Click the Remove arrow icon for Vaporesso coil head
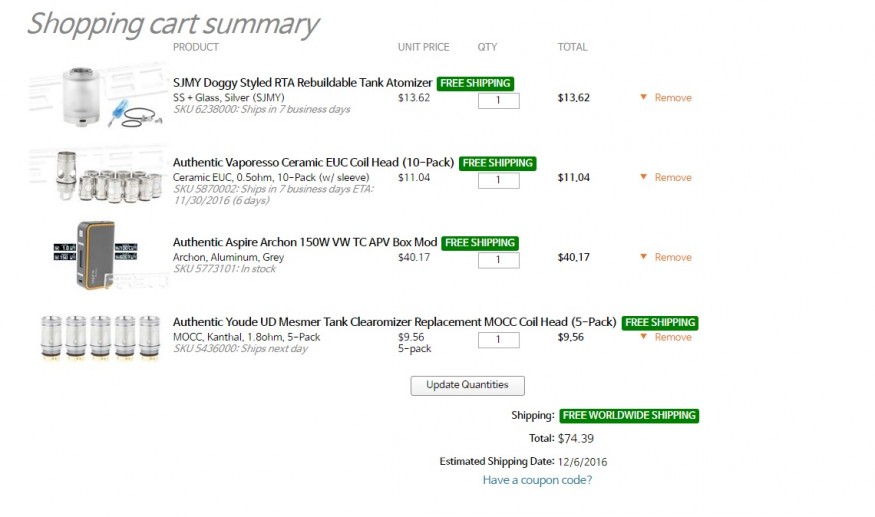 click(643, 177)
